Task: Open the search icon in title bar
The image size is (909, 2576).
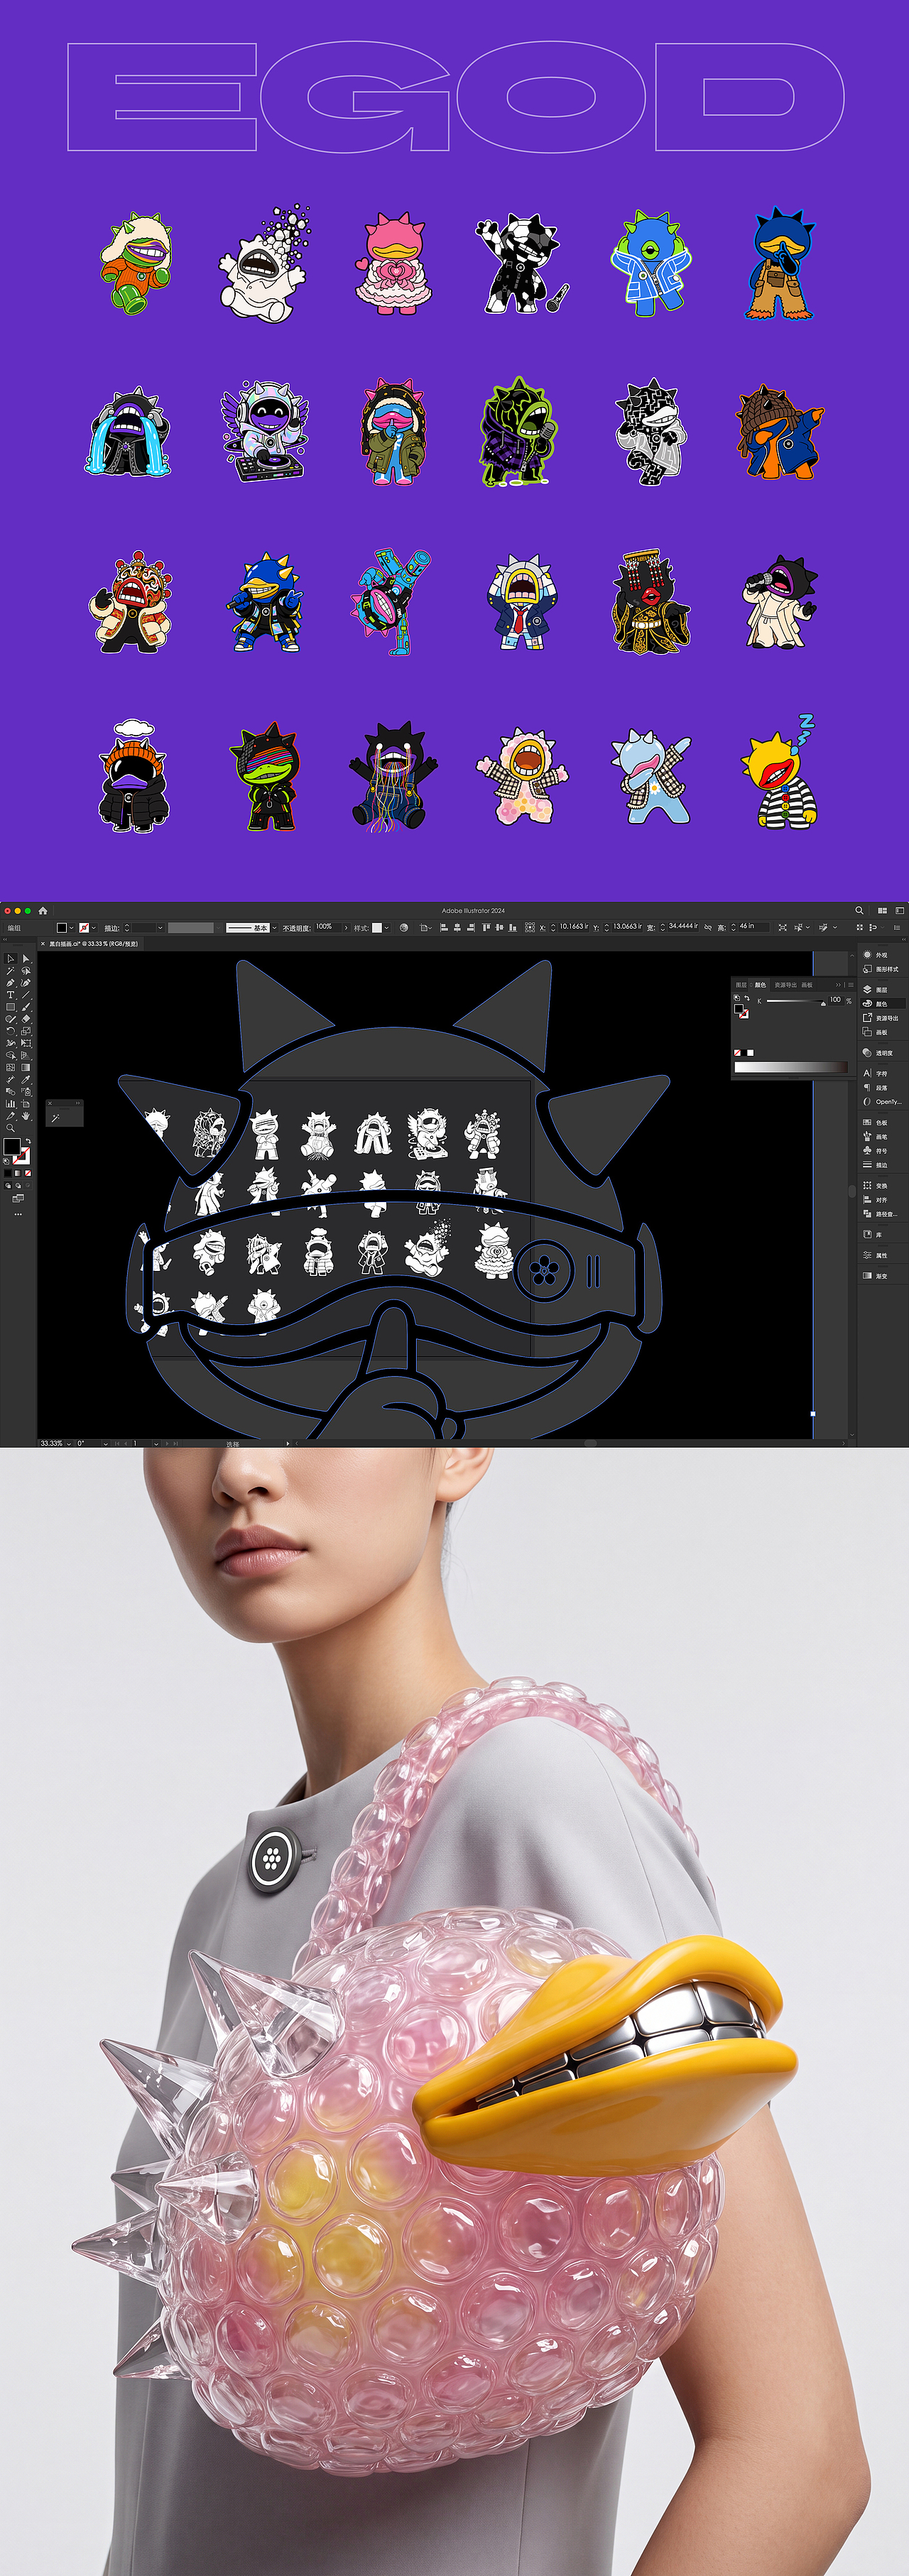Action: (x=860, y=911)
